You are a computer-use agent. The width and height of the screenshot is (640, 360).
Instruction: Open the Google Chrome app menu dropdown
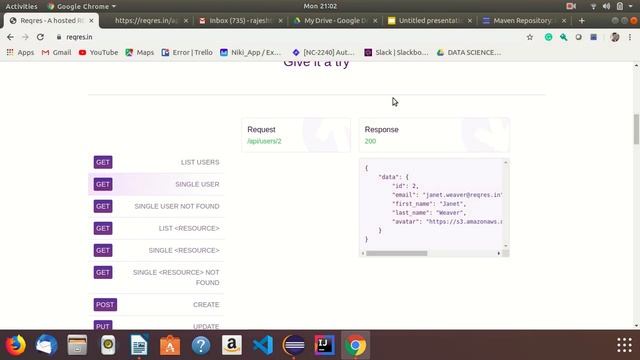tap(82, 6)
